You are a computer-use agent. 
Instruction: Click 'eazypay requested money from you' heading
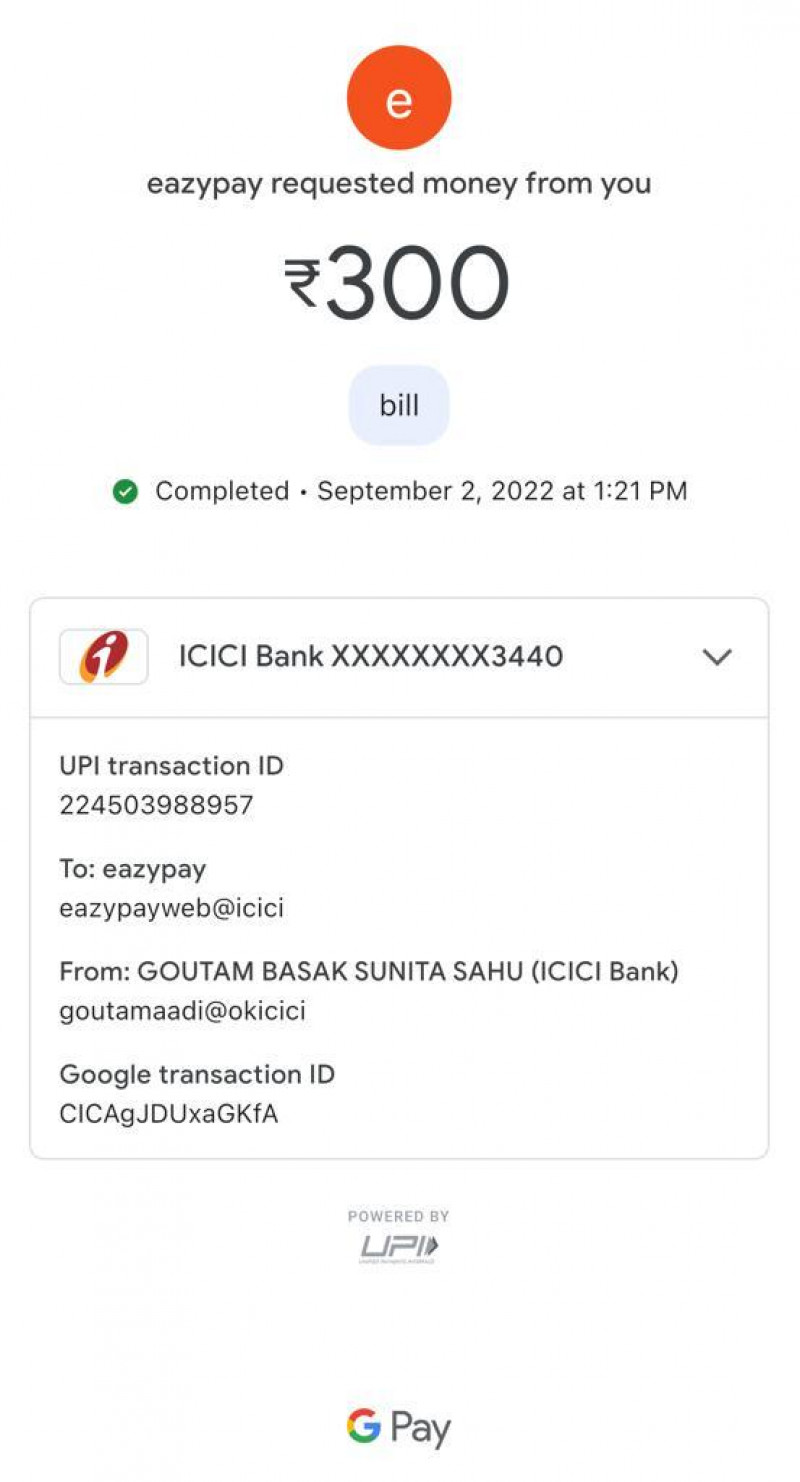(399, 184)
